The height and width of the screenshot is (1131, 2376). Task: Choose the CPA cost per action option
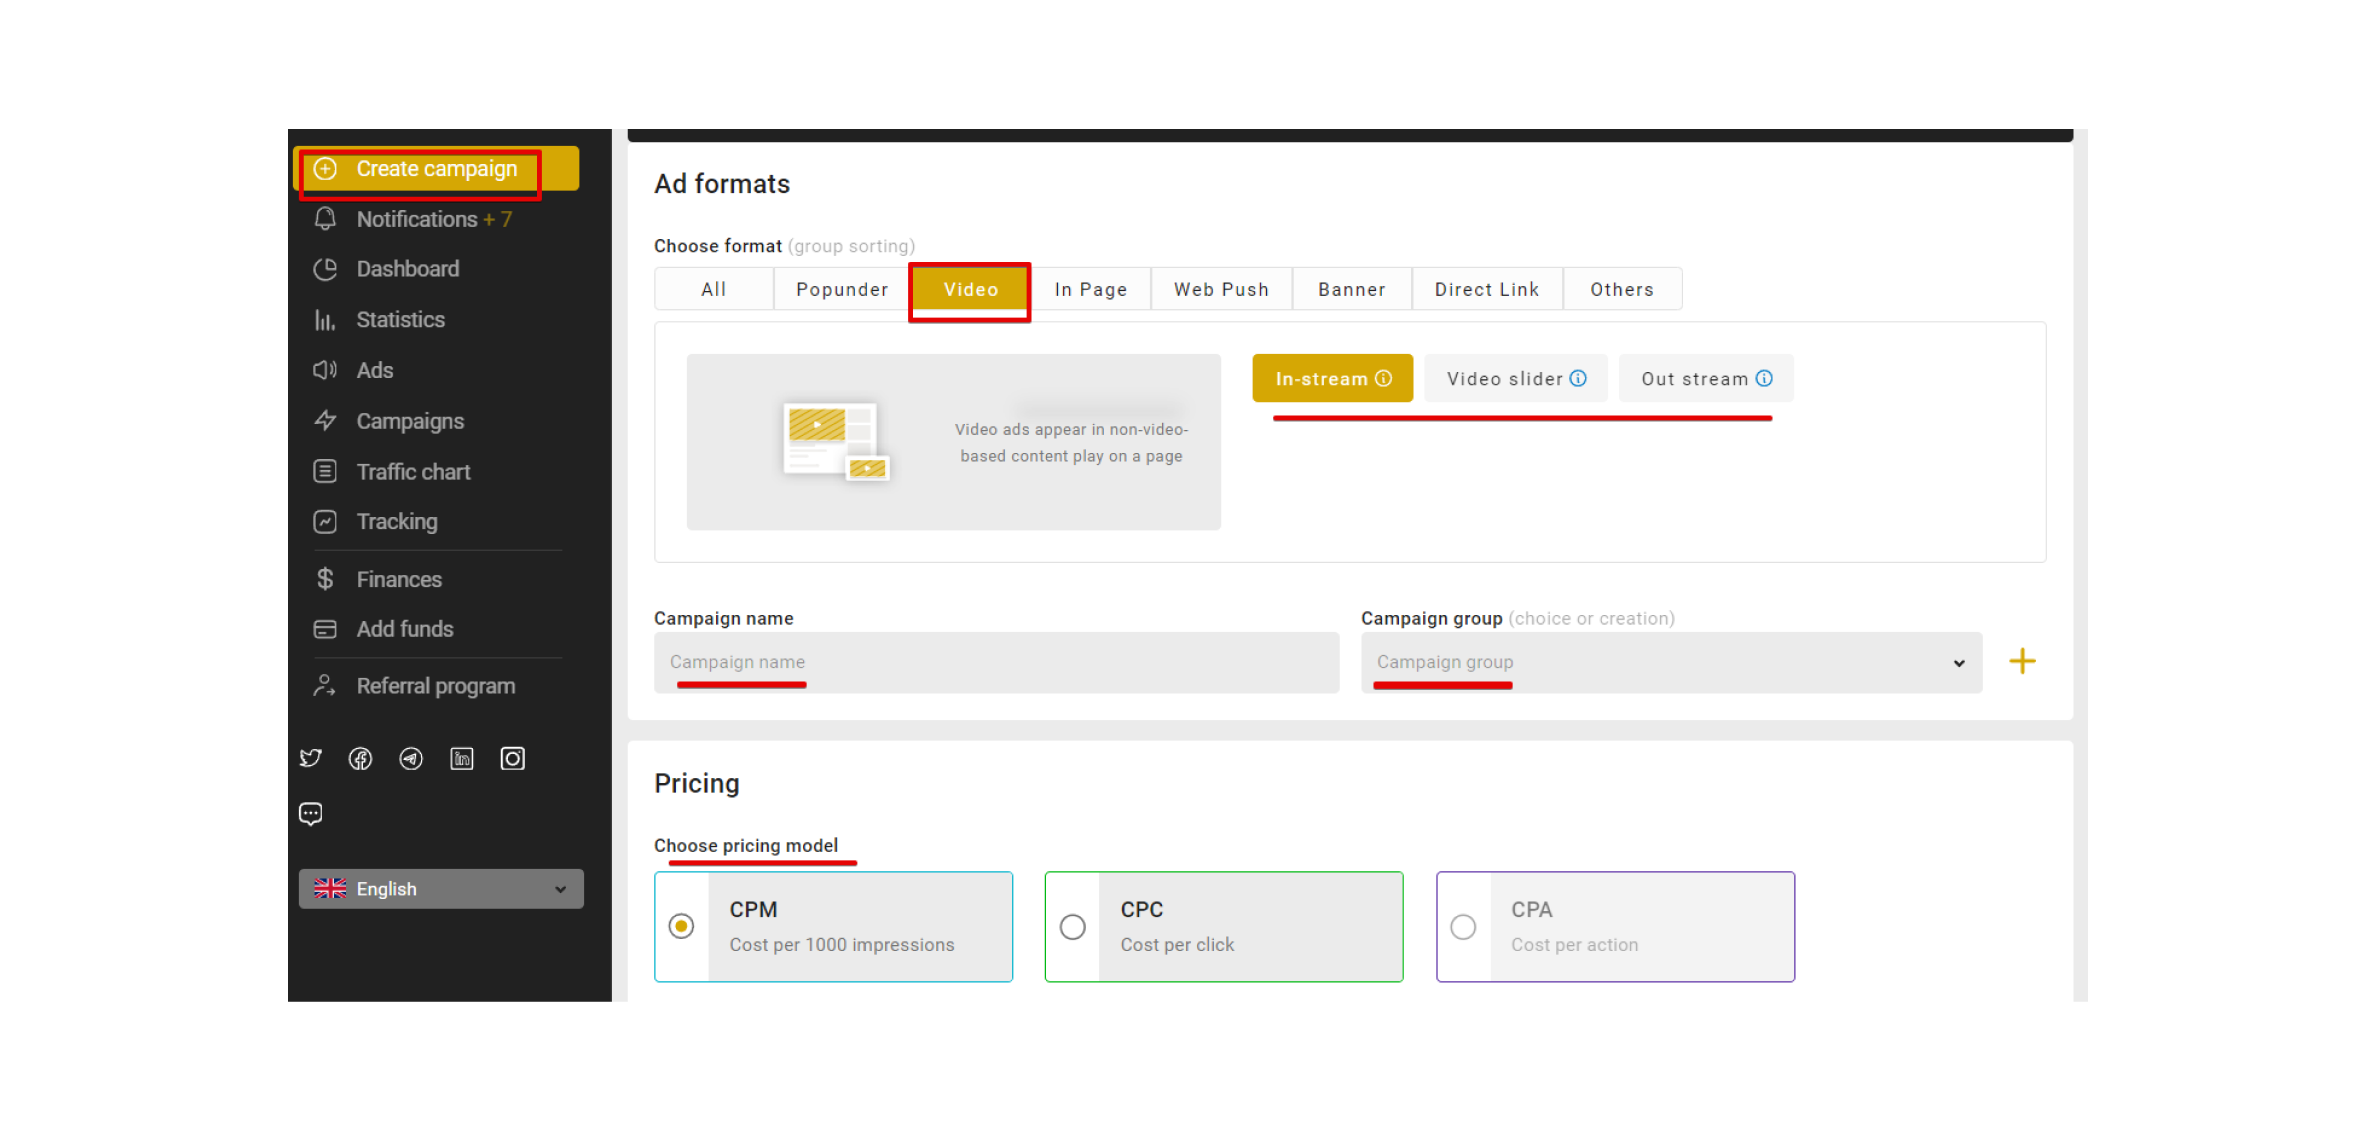[1463, 927]
